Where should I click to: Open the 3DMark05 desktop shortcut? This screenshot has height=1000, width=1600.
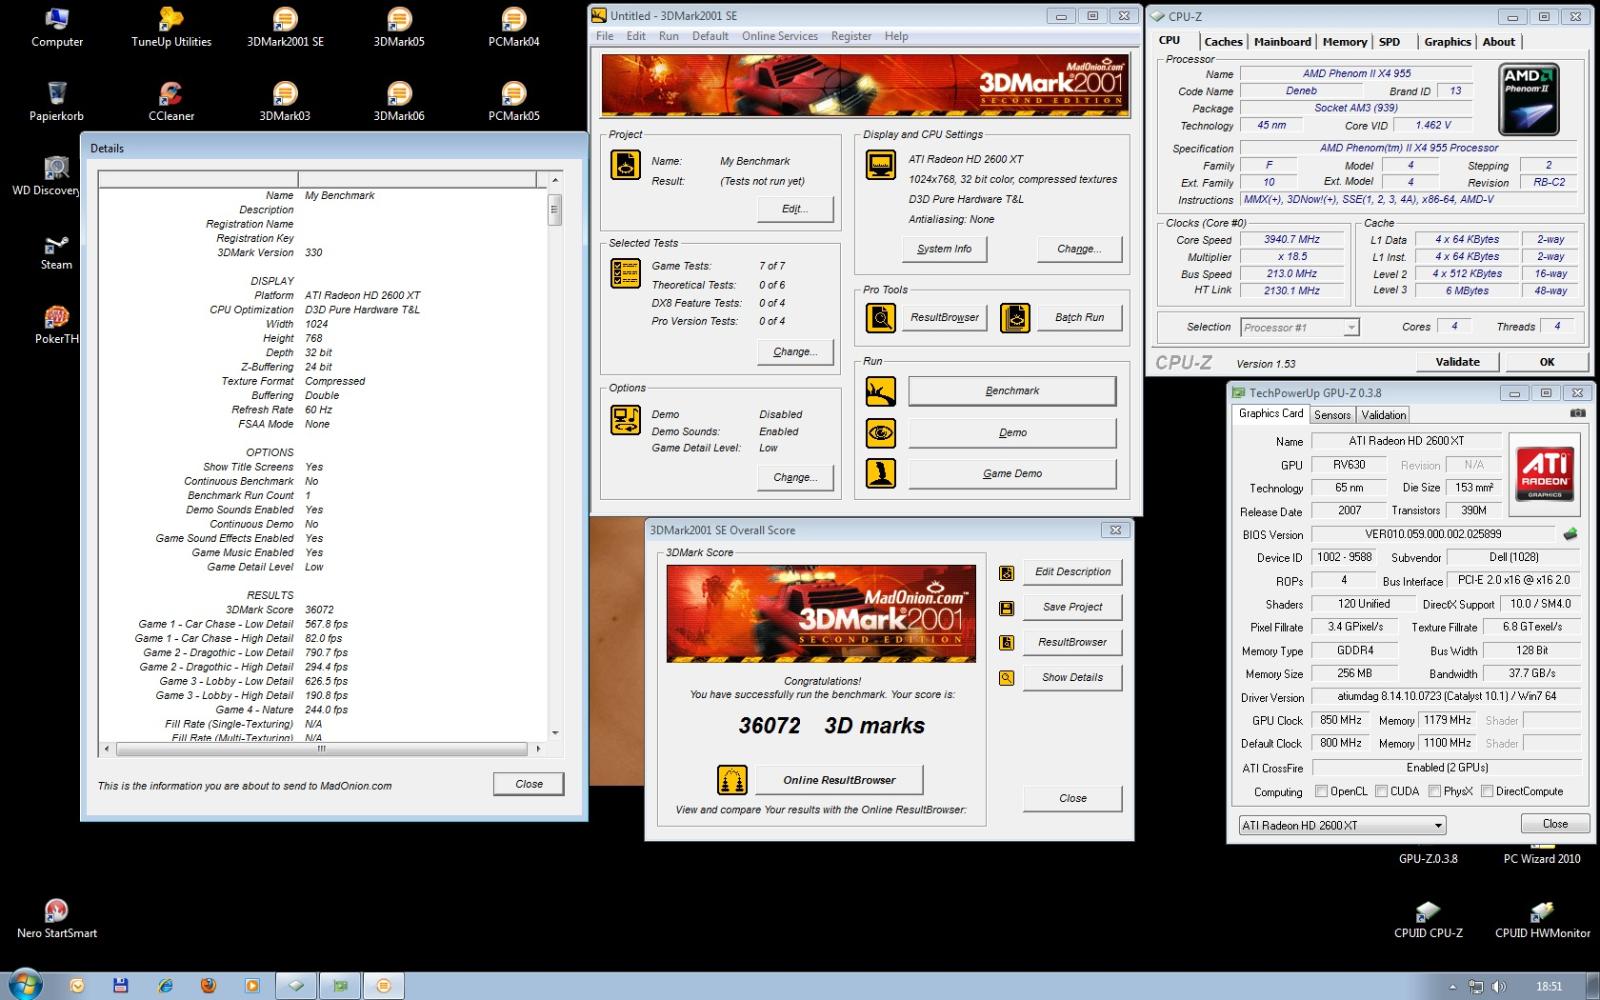click(x=399, y=27)
